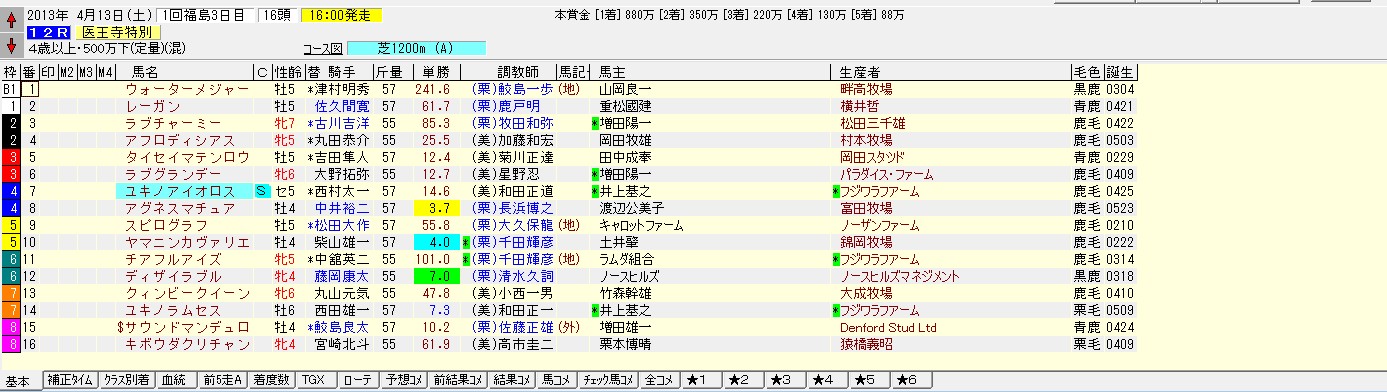Open the 着度数 tab
Image resolution: width=1387 pixels, height=392 pixels.
coord(271,381)
